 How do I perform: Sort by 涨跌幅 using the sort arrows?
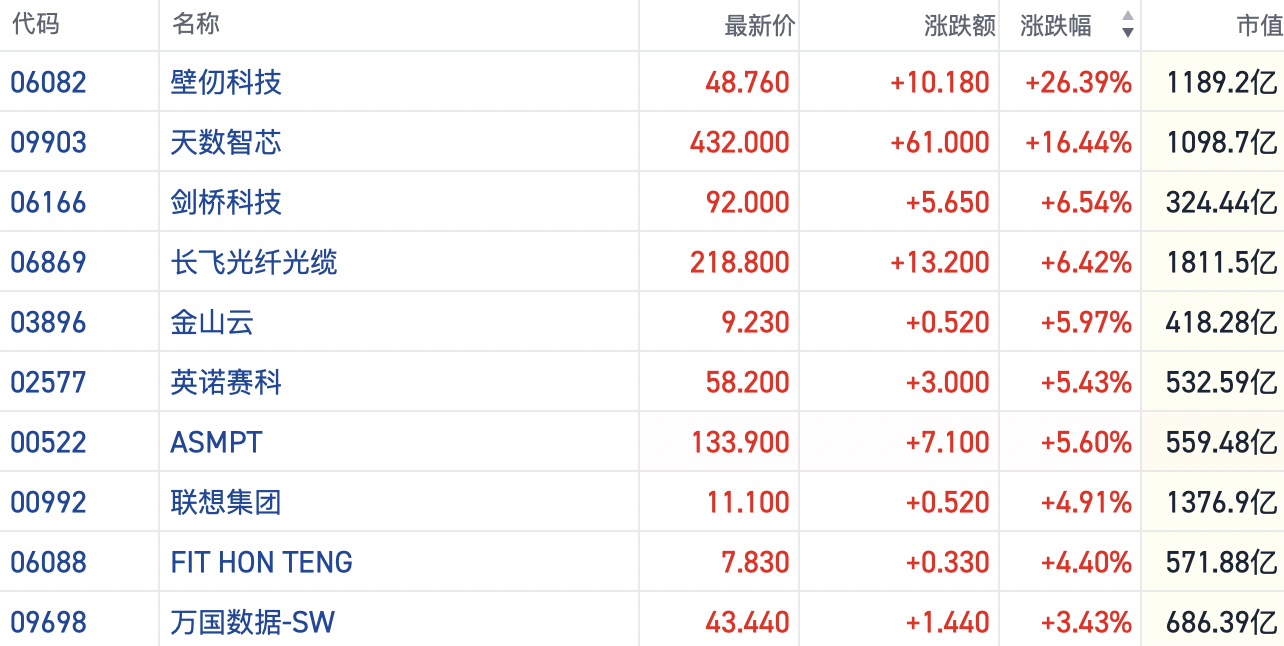1128,25
